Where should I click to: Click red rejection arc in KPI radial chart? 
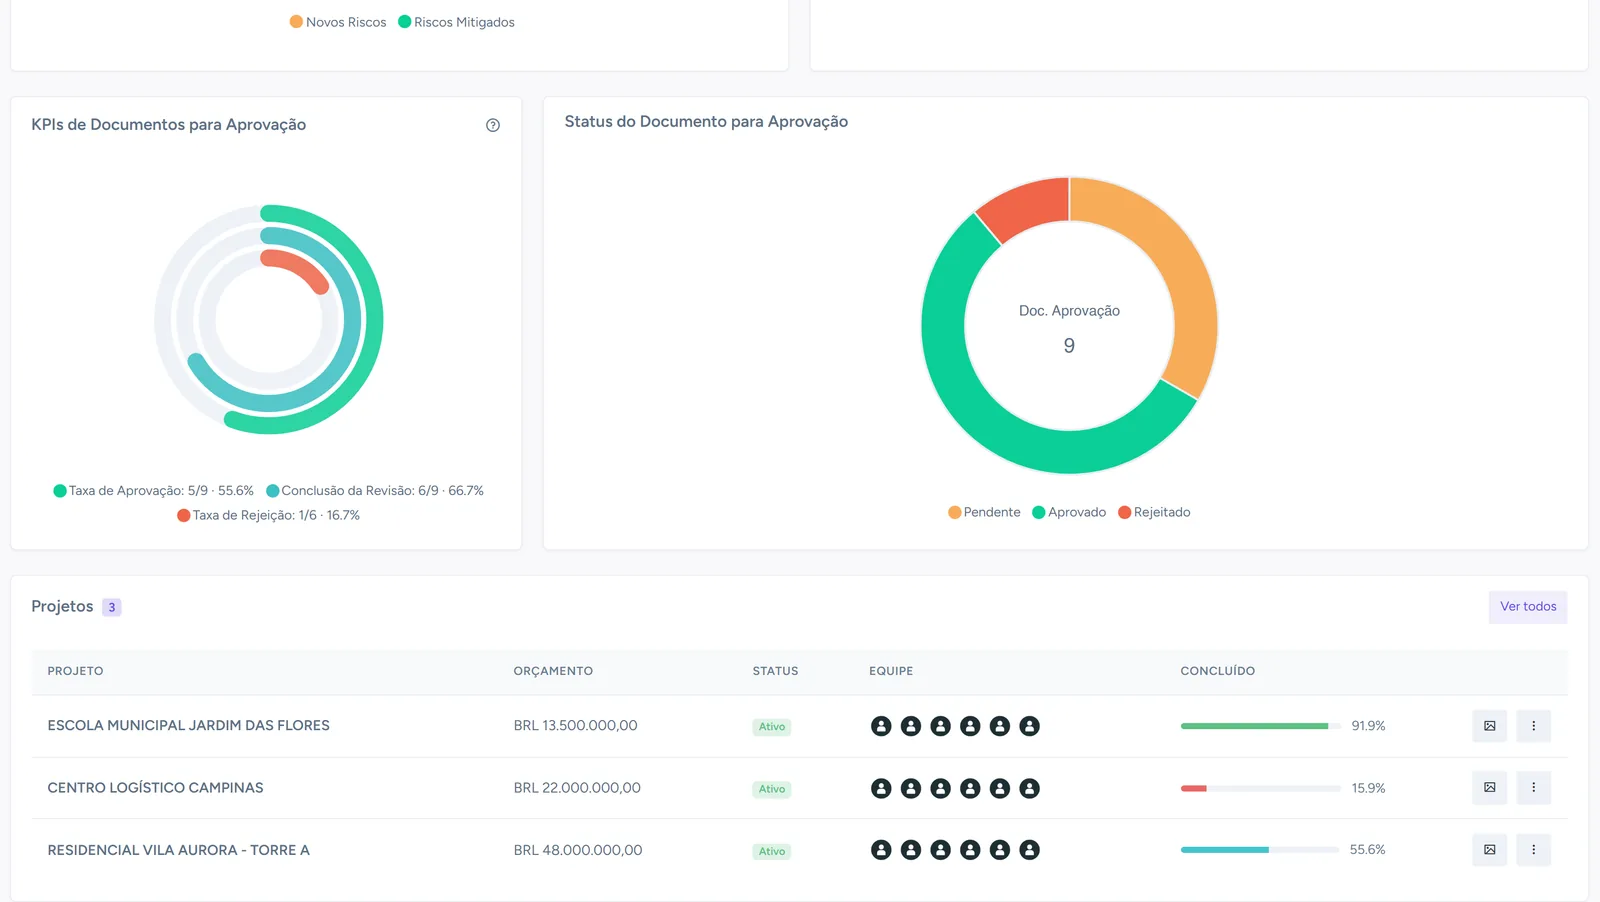click(298, 268)
